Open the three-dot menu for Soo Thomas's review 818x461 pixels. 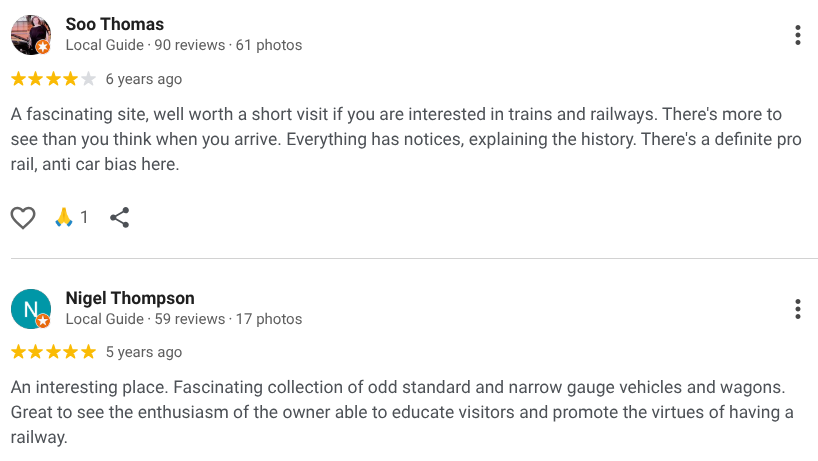coord(797,35)
